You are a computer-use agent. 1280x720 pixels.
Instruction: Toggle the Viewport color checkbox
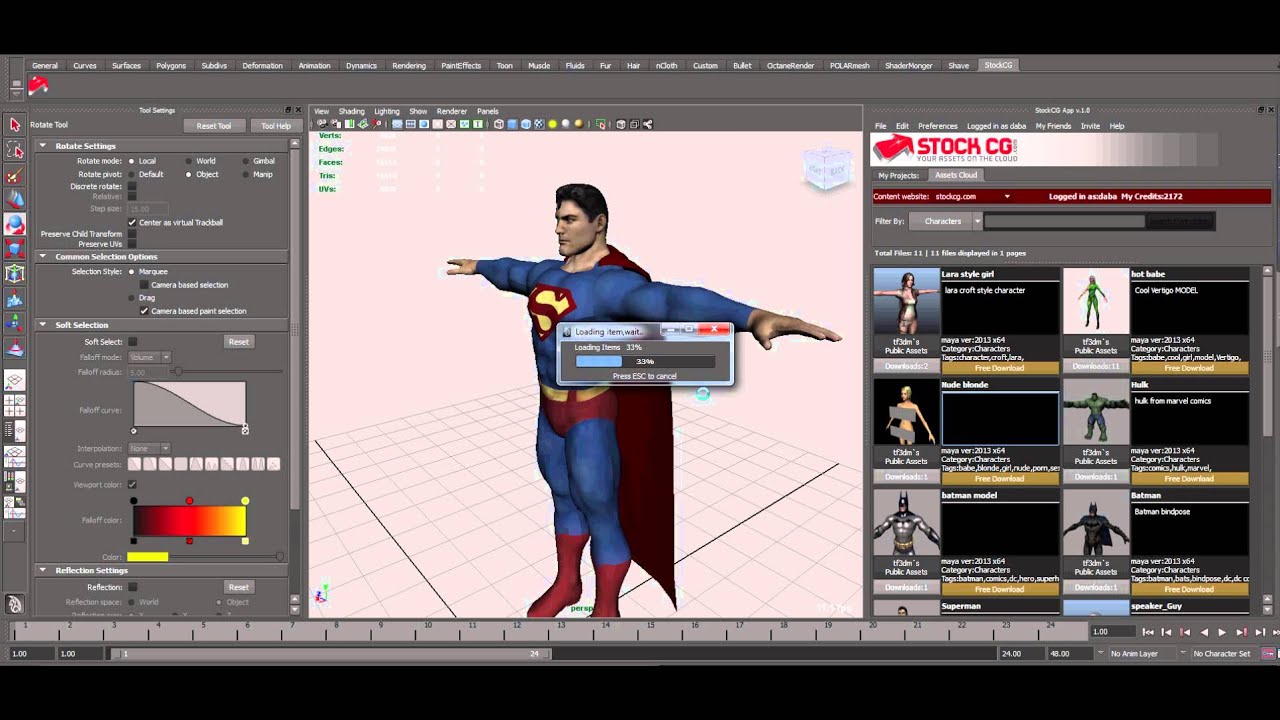132,485
